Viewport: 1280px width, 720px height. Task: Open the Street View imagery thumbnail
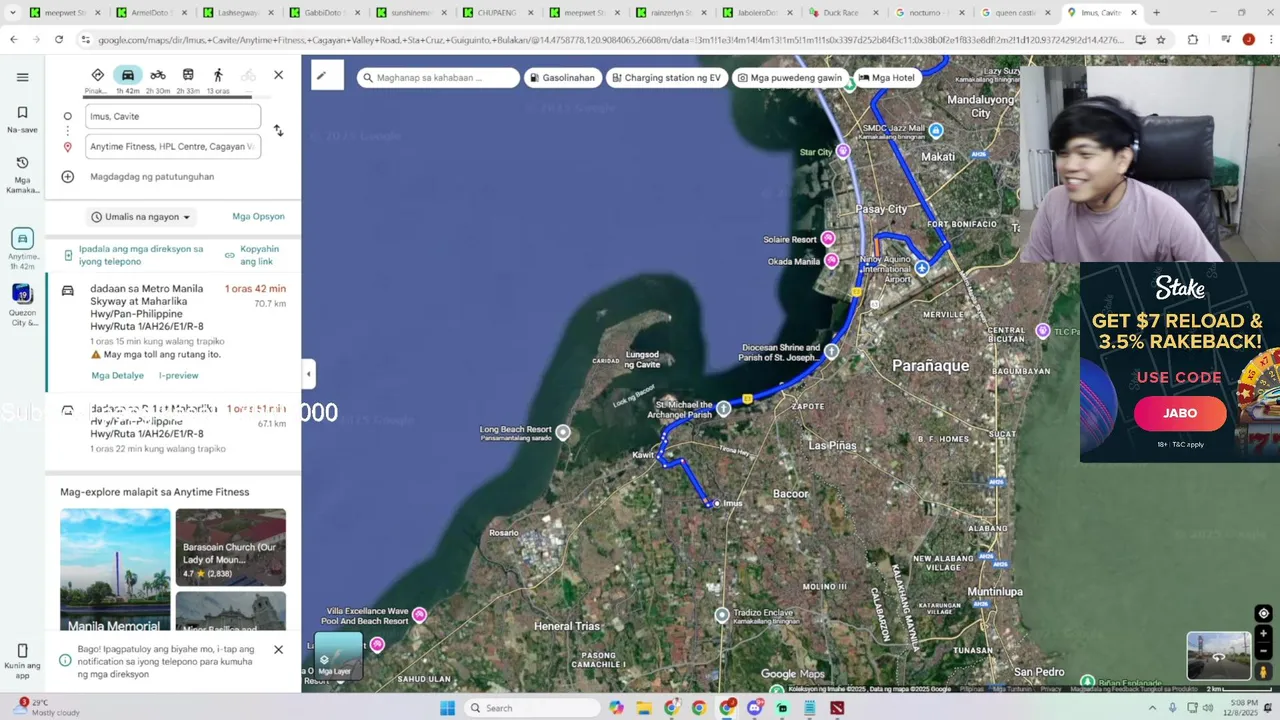pyautogui.click(x=1219, y=656)
